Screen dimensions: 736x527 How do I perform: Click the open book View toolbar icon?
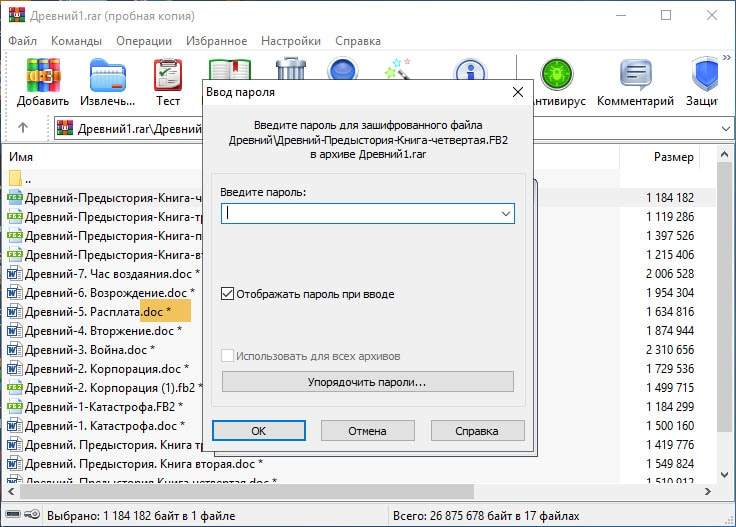pyautogui.click(x=230, y=69)
